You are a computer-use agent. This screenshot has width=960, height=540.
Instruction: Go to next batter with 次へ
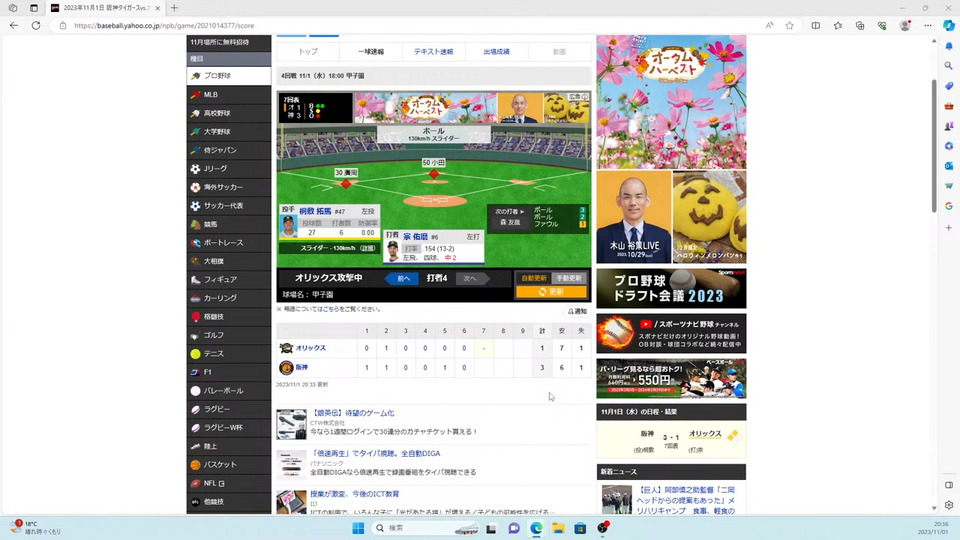click(471, 278)
